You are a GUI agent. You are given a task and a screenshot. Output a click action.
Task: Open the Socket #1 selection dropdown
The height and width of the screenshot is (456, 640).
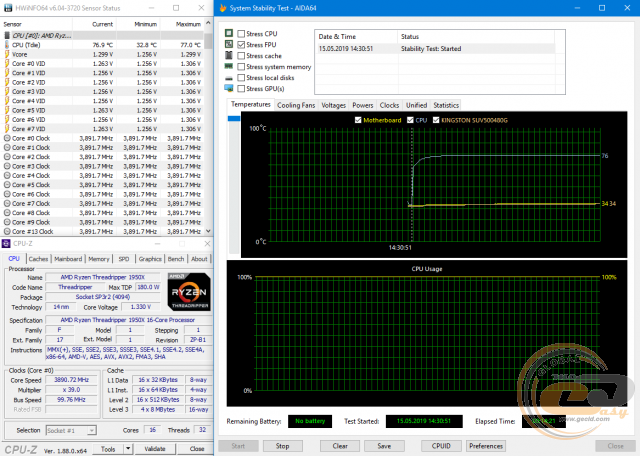click(x=71, y=430)
